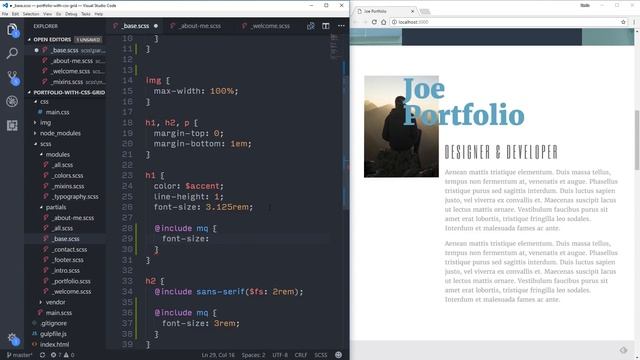The image size is (640, 360).
Task: Open the Source Control view
Action: point(12,77)
